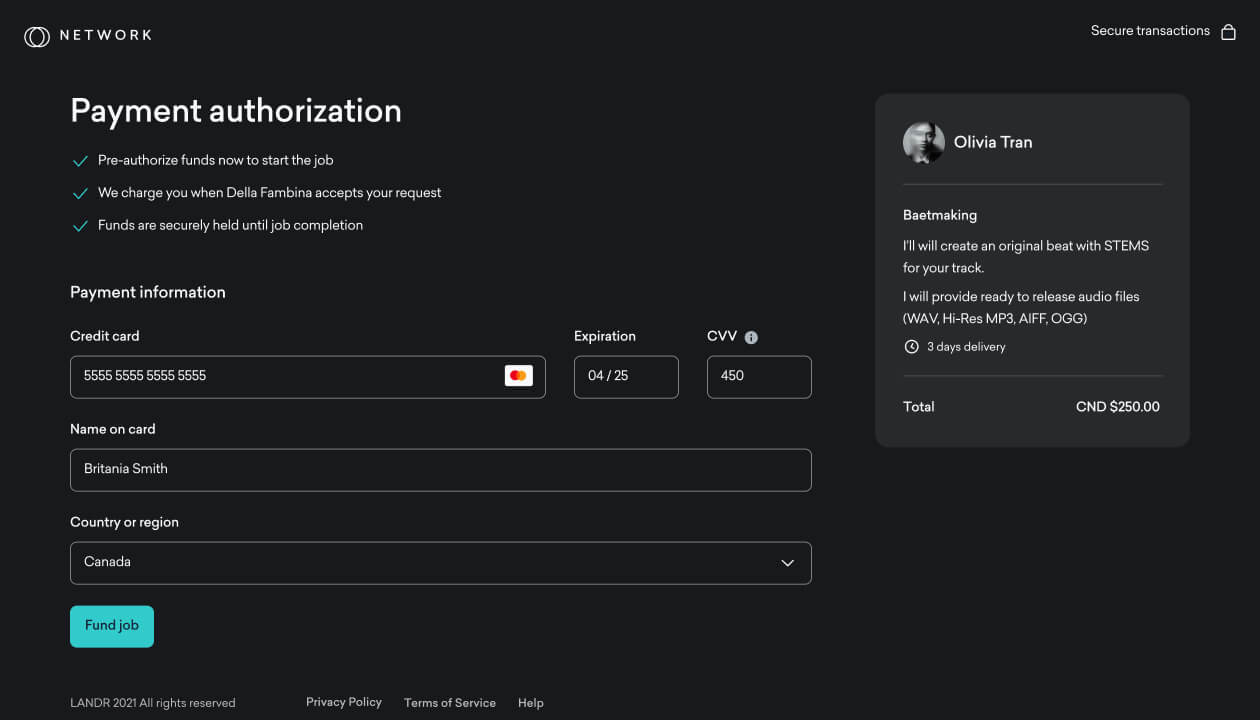This screenshot has height=720, width=1260.
Task: Click the Payment authorization heading
Action: tap(236, 110)
